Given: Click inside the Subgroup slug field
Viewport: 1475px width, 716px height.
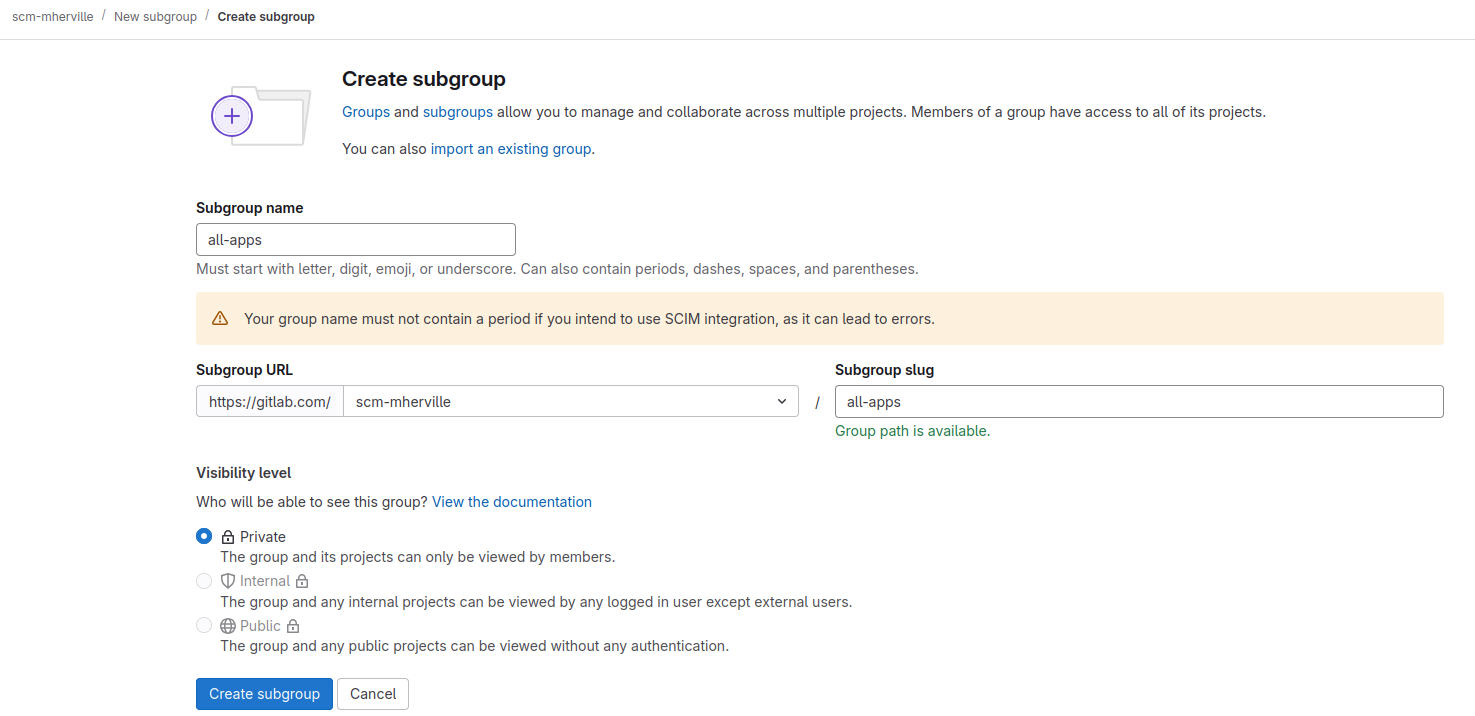Looking at the screenshot, I should pyautogui.click(x=1139, y=401).
